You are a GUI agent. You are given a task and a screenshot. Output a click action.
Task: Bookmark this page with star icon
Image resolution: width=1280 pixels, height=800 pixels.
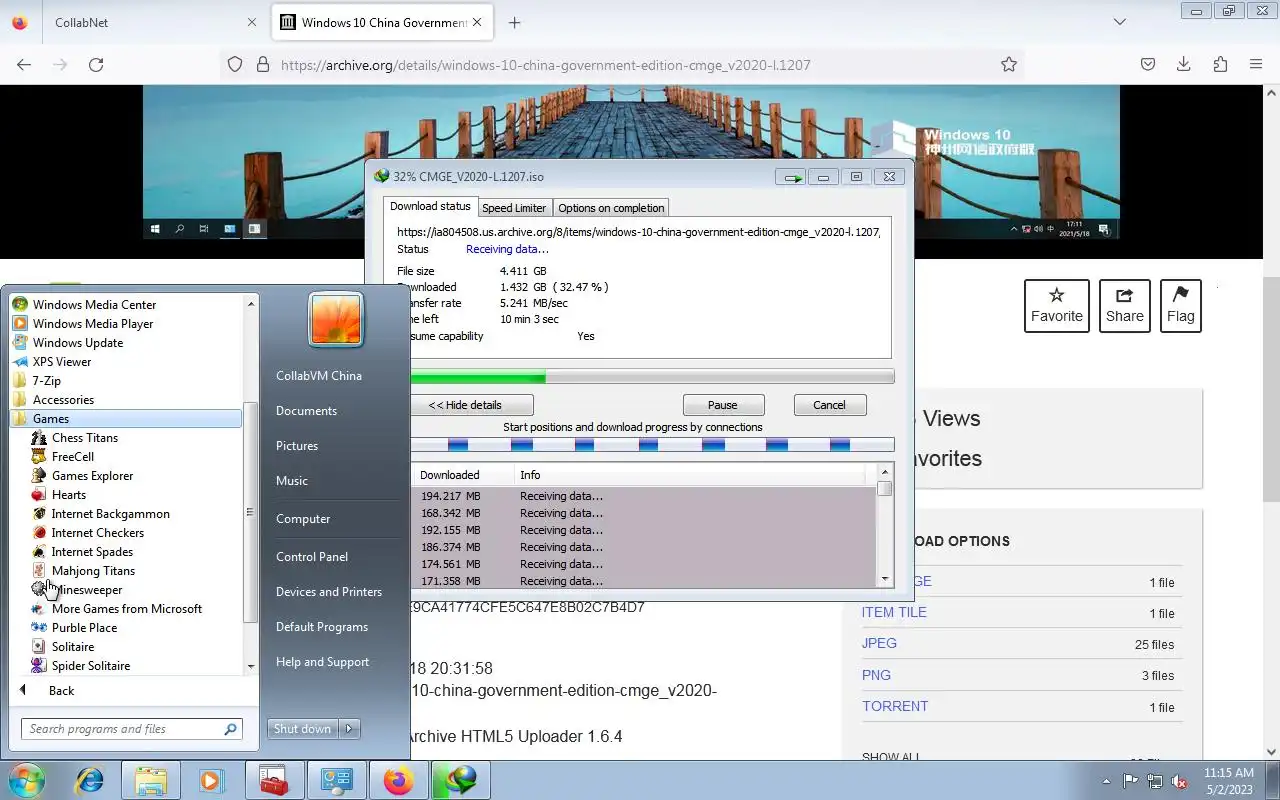(x=1009, y=65)
